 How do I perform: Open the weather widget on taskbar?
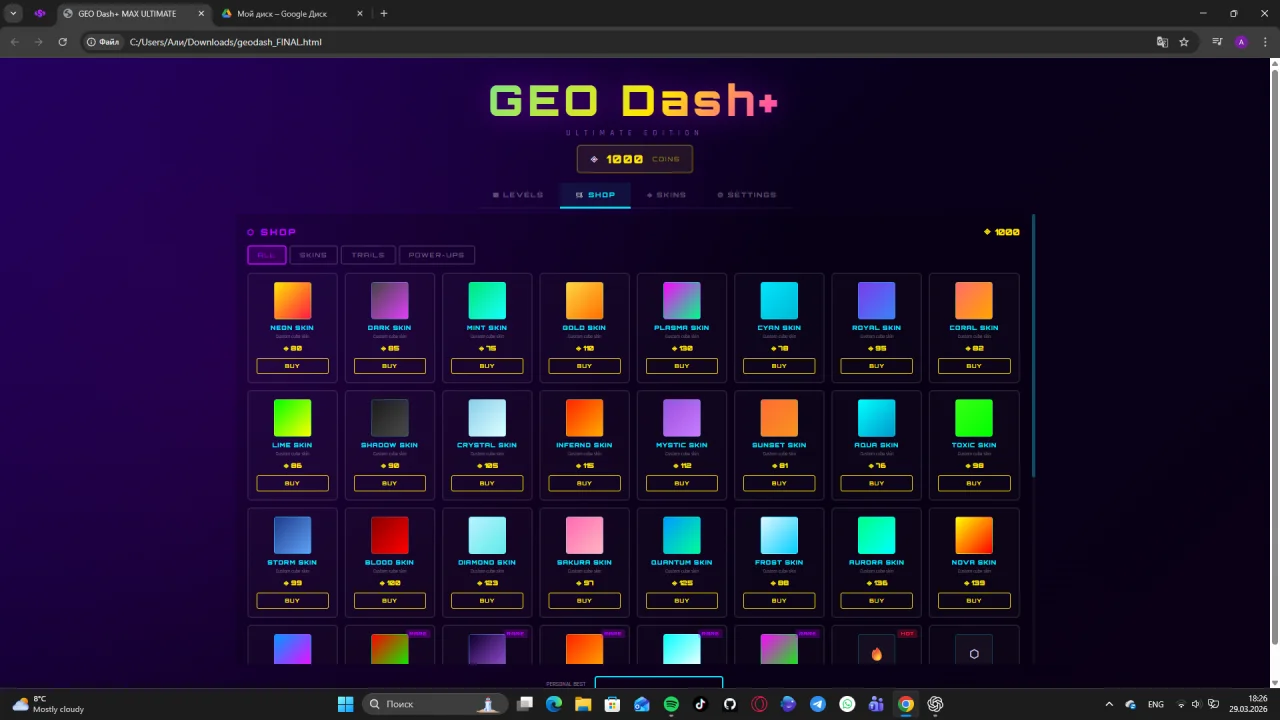[x=48, y=704]
